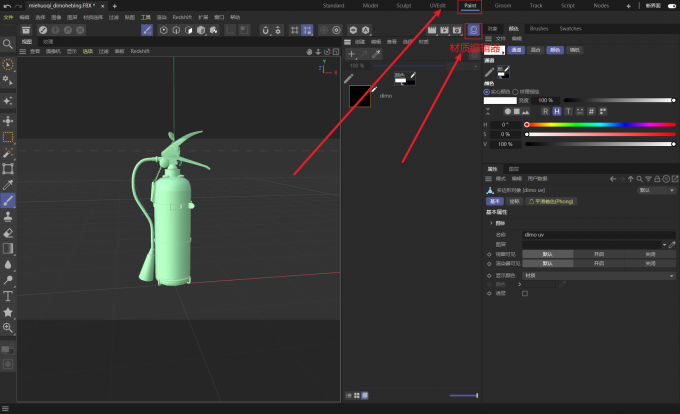Viewport: 680px width, 414px height.
Task: Click the render view clapperboard icon
Action: 432,30
